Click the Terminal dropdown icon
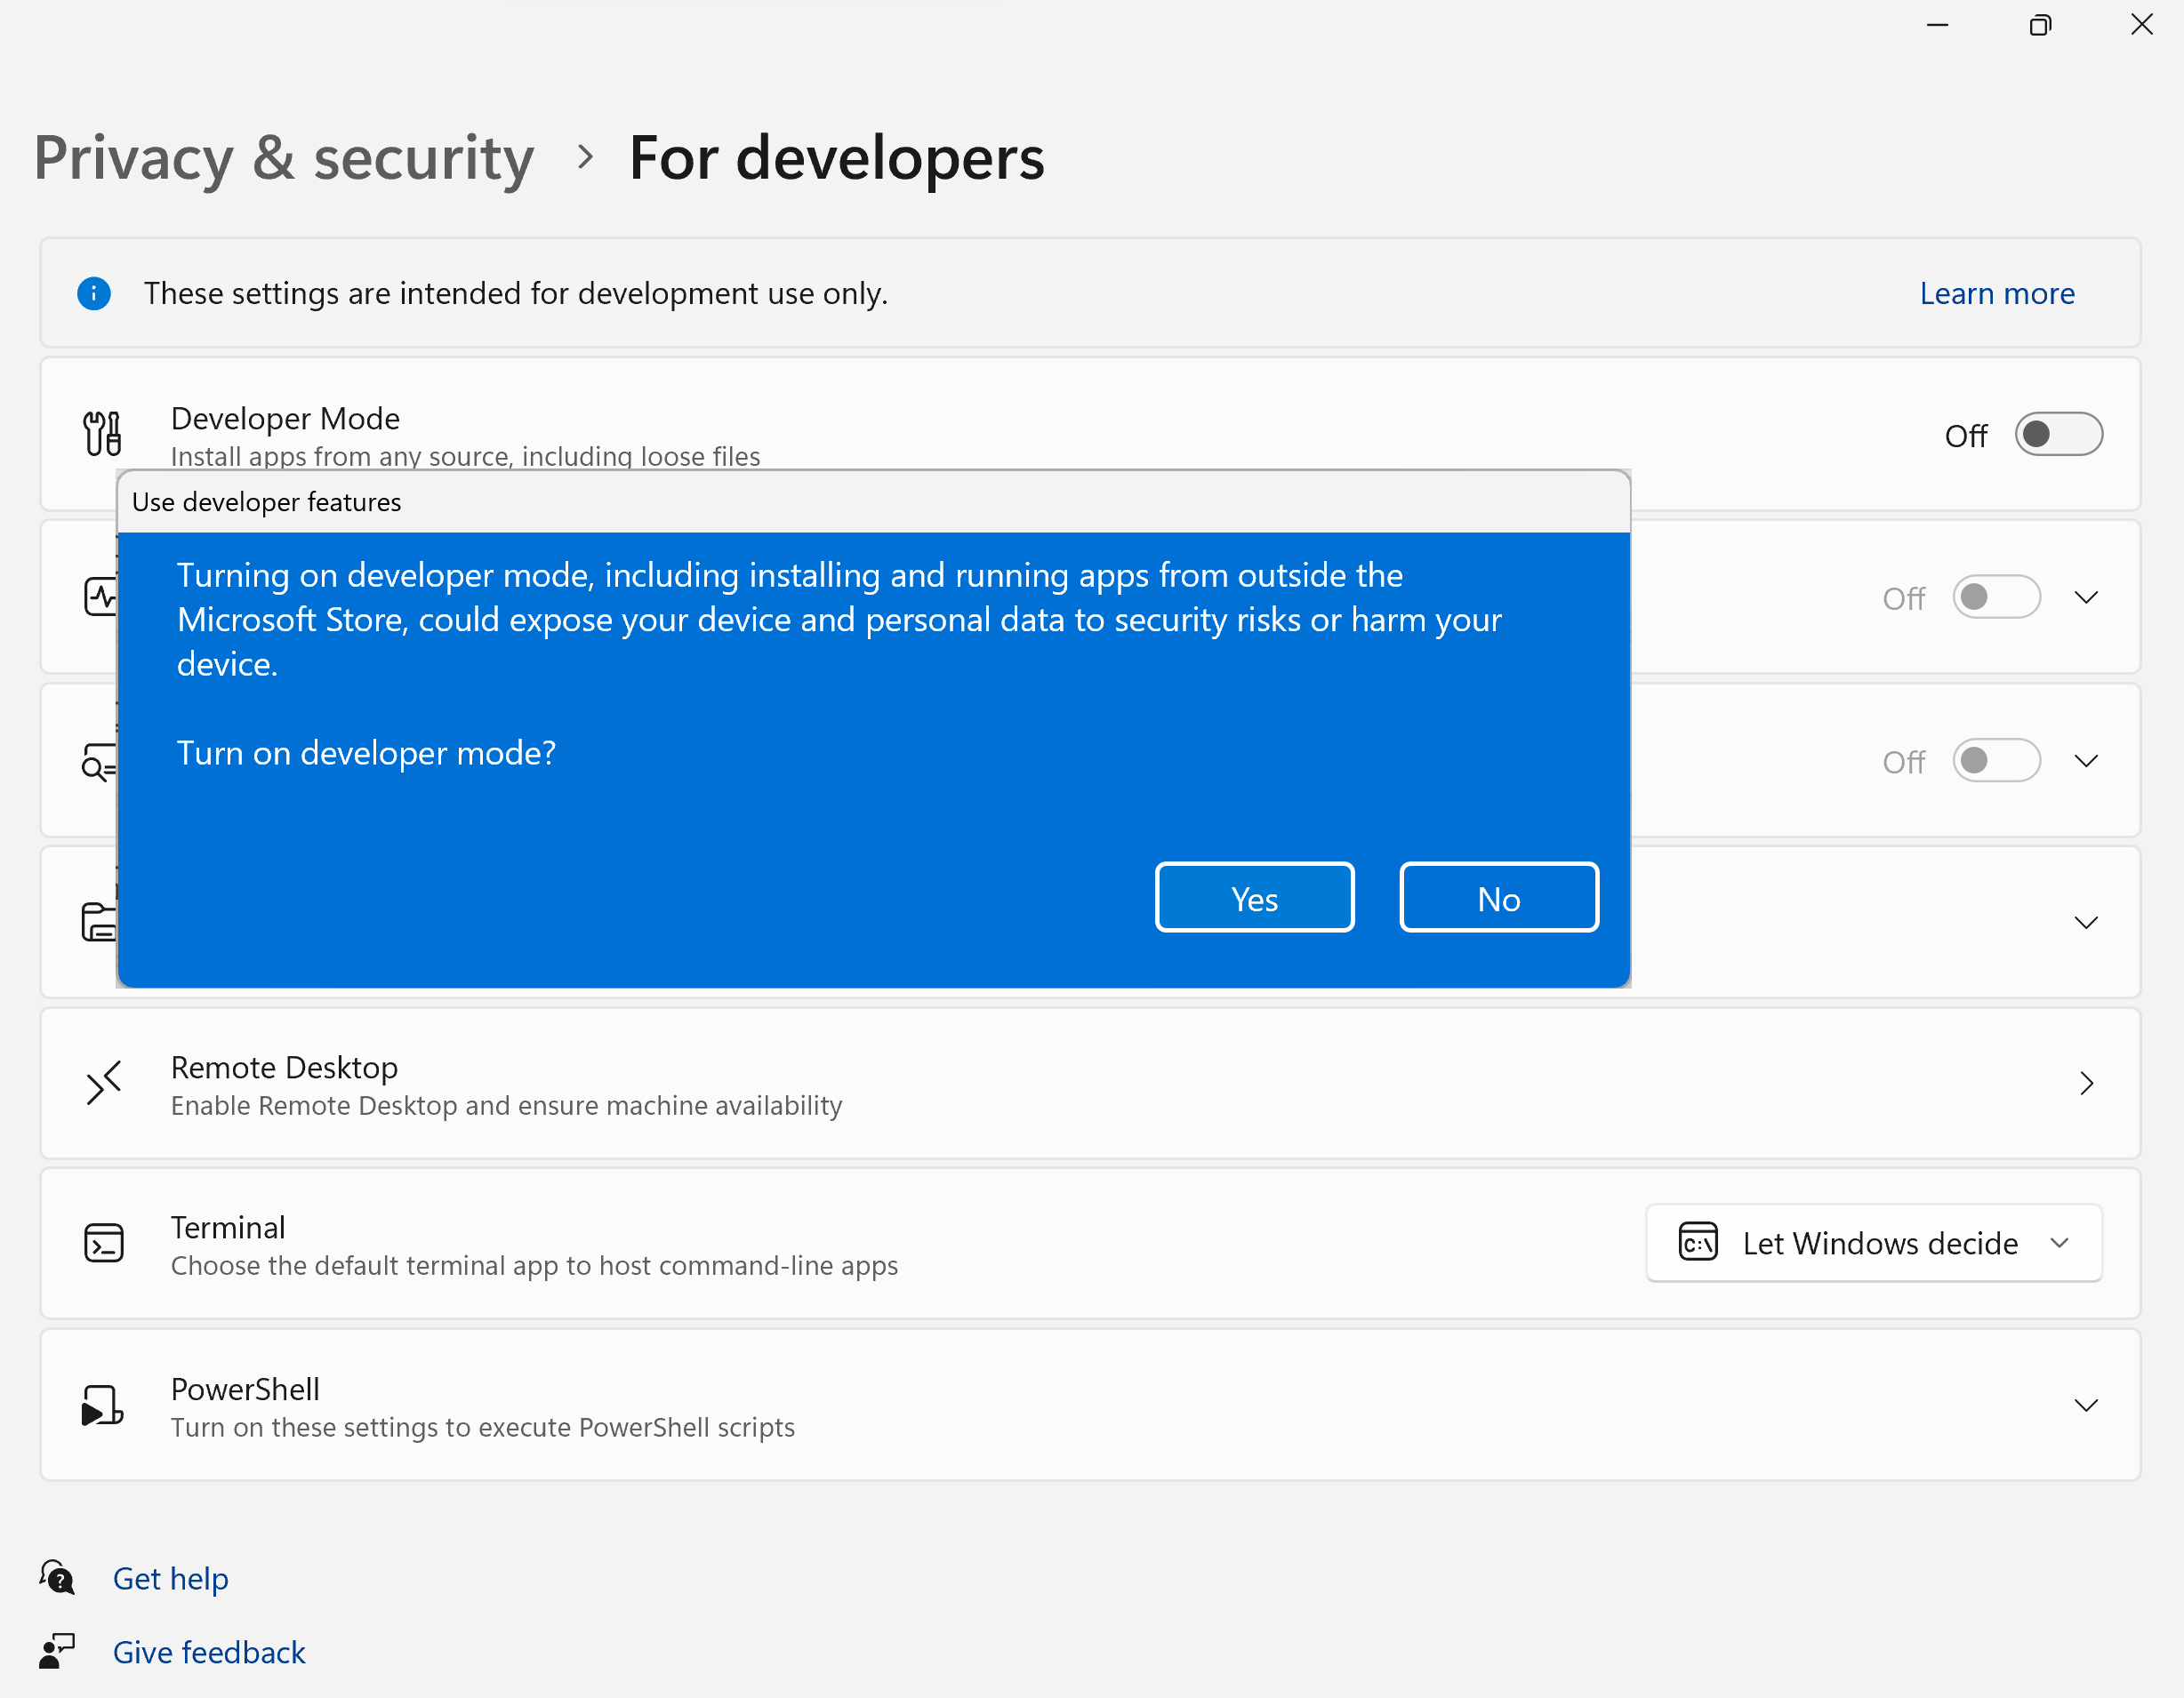2184x1698 pixels. (2061, 1243)
